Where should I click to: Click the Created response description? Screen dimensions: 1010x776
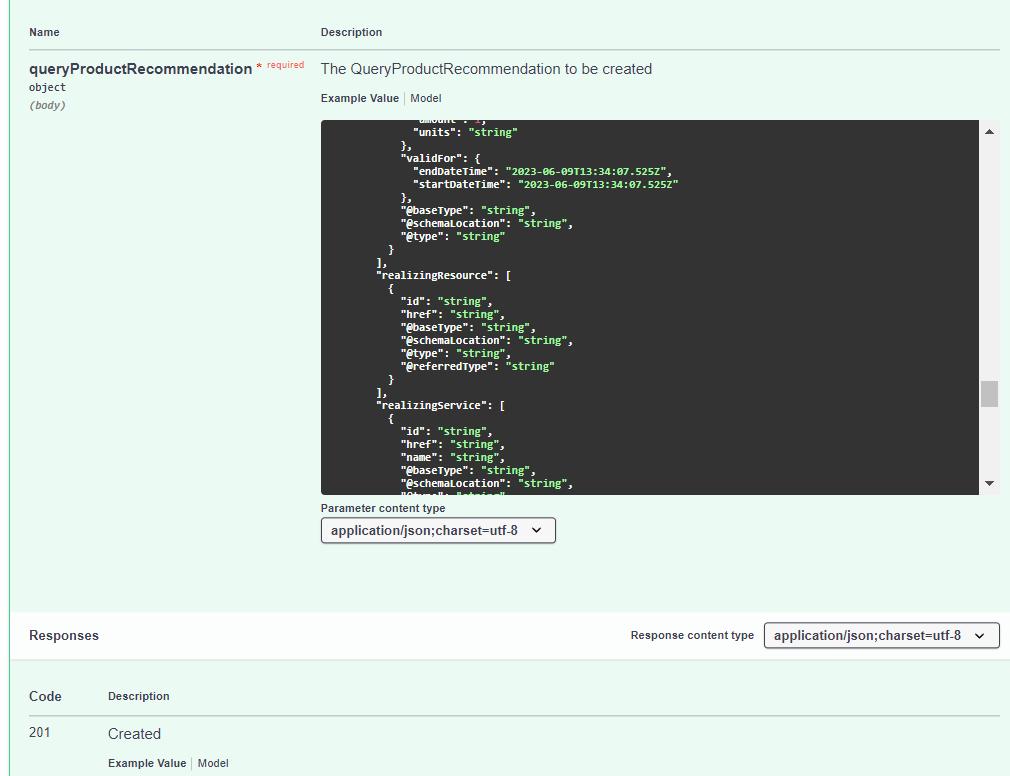click(x=134, y=733)
